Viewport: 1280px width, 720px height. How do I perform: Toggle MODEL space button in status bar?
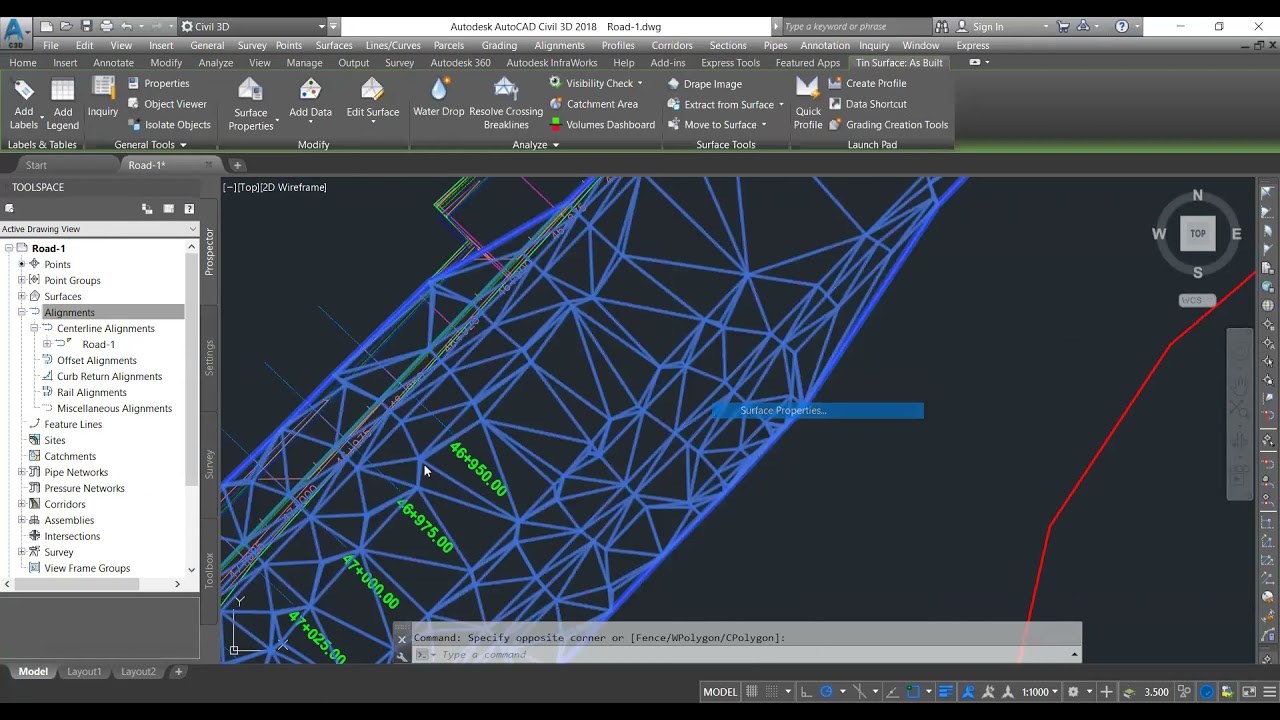pyautogui.click(x=720, y=692)
